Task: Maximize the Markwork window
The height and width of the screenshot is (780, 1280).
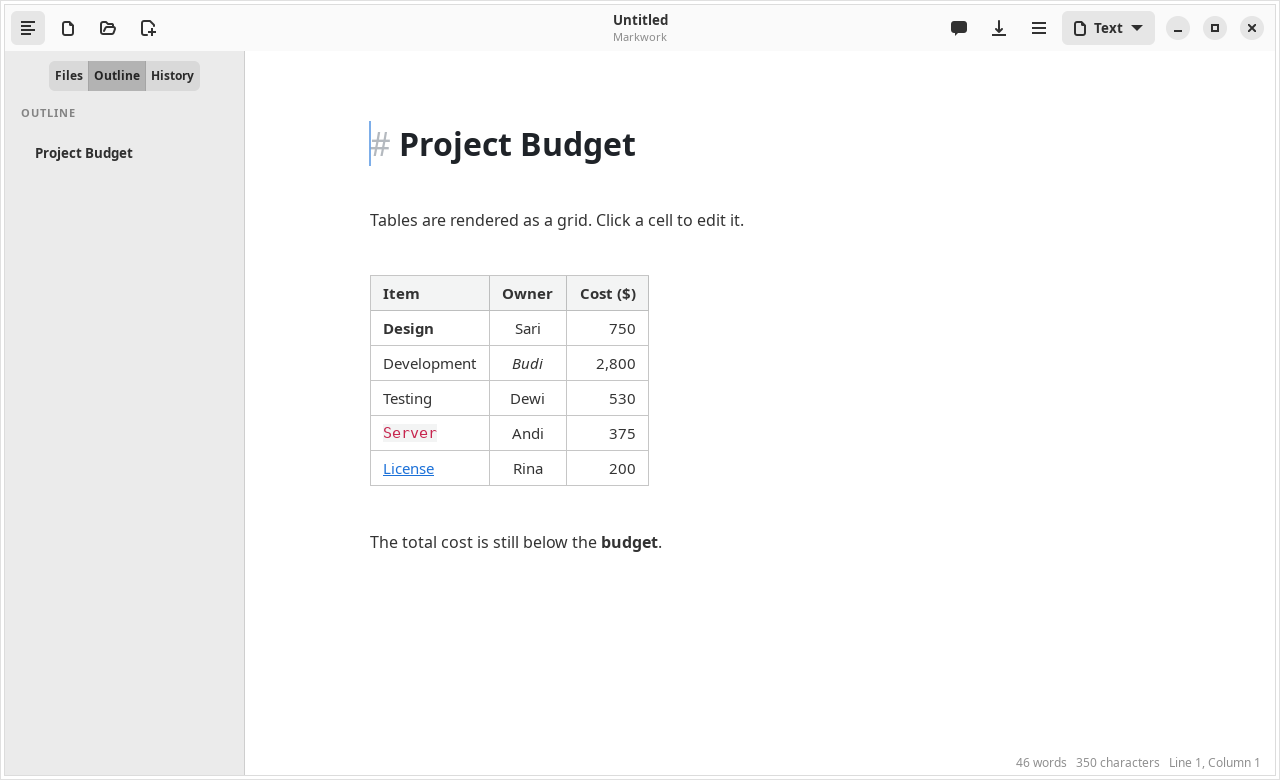Action: coord(1215,28)
